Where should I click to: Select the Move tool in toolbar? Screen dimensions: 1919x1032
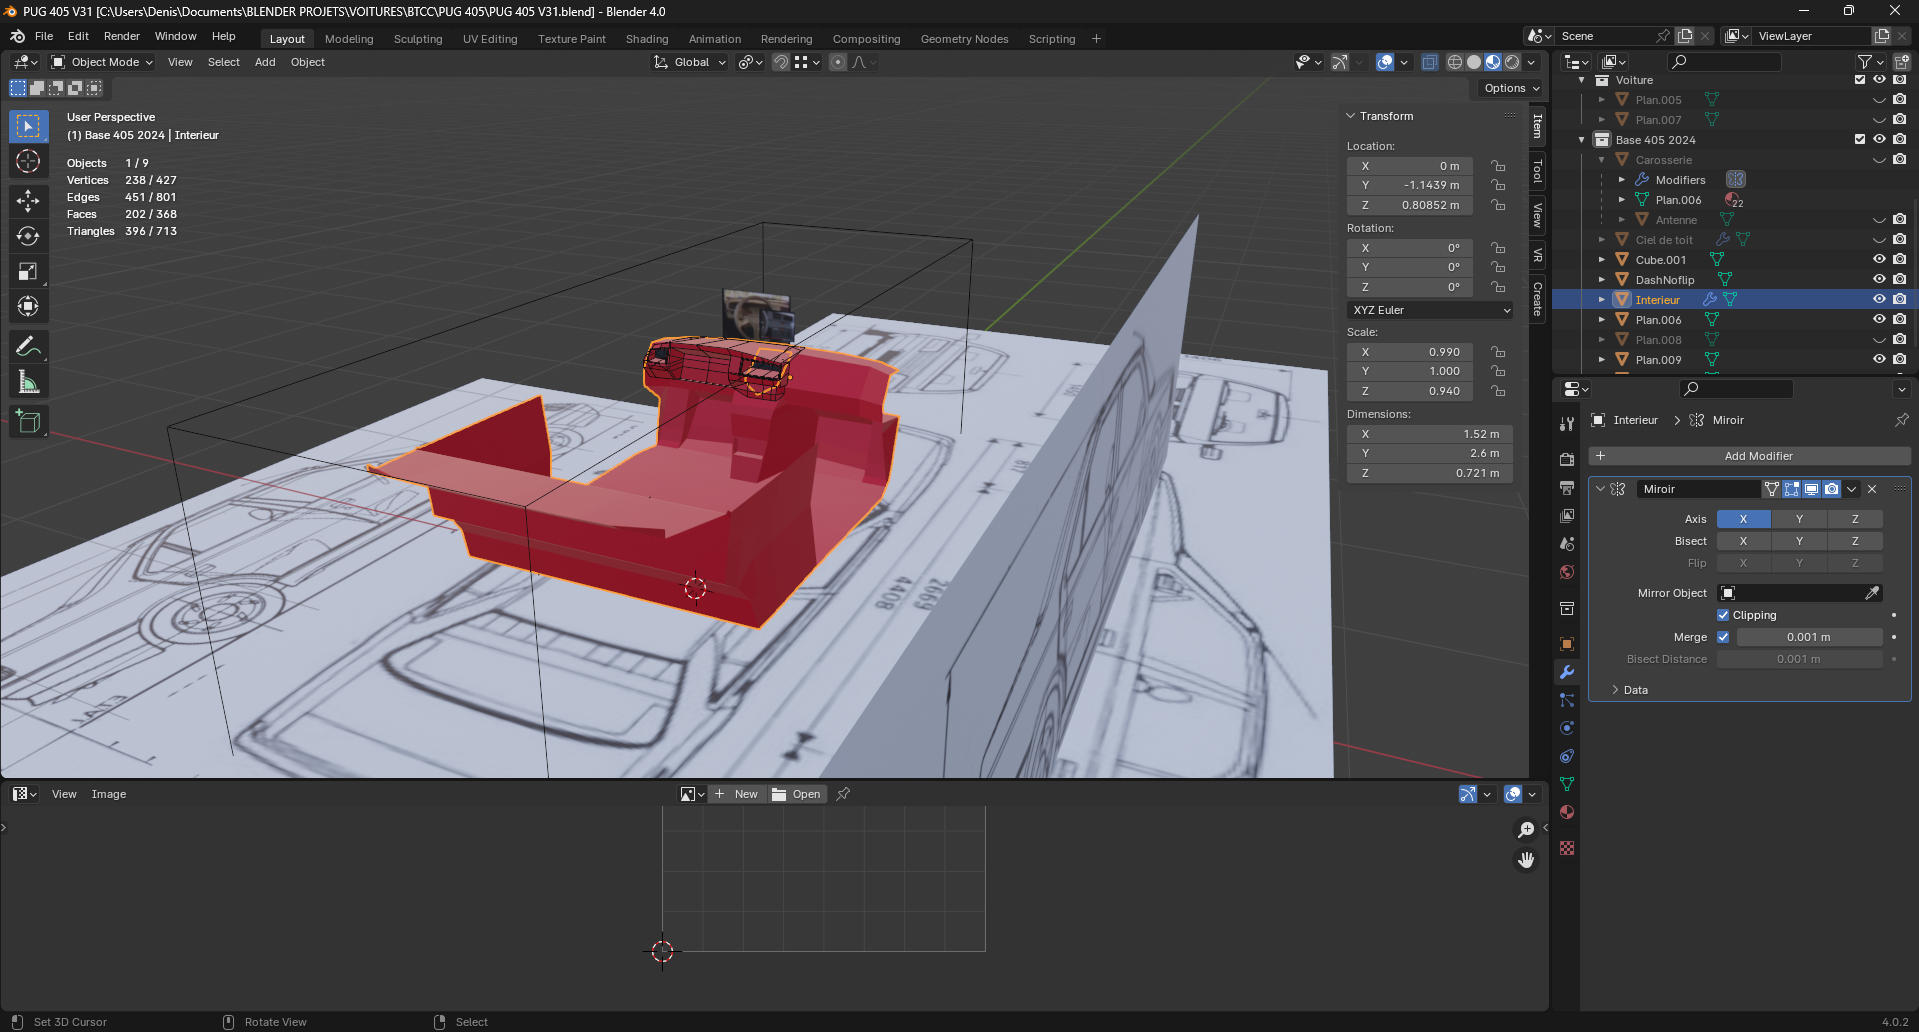tap(28, 200)
